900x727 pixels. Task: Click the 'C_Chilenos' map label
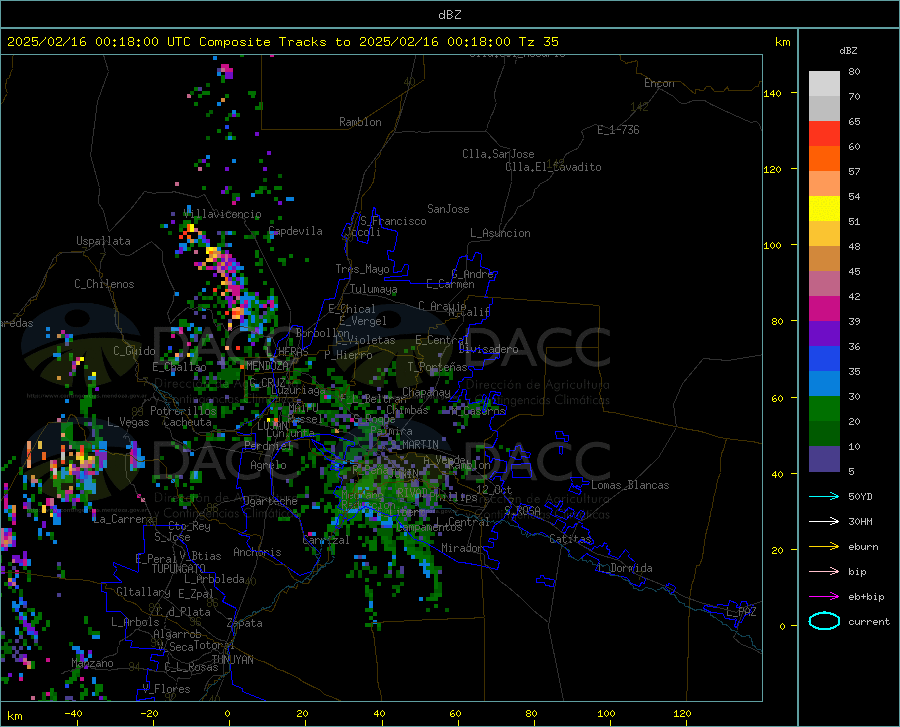pyautogui.click(x=104, y=284)
